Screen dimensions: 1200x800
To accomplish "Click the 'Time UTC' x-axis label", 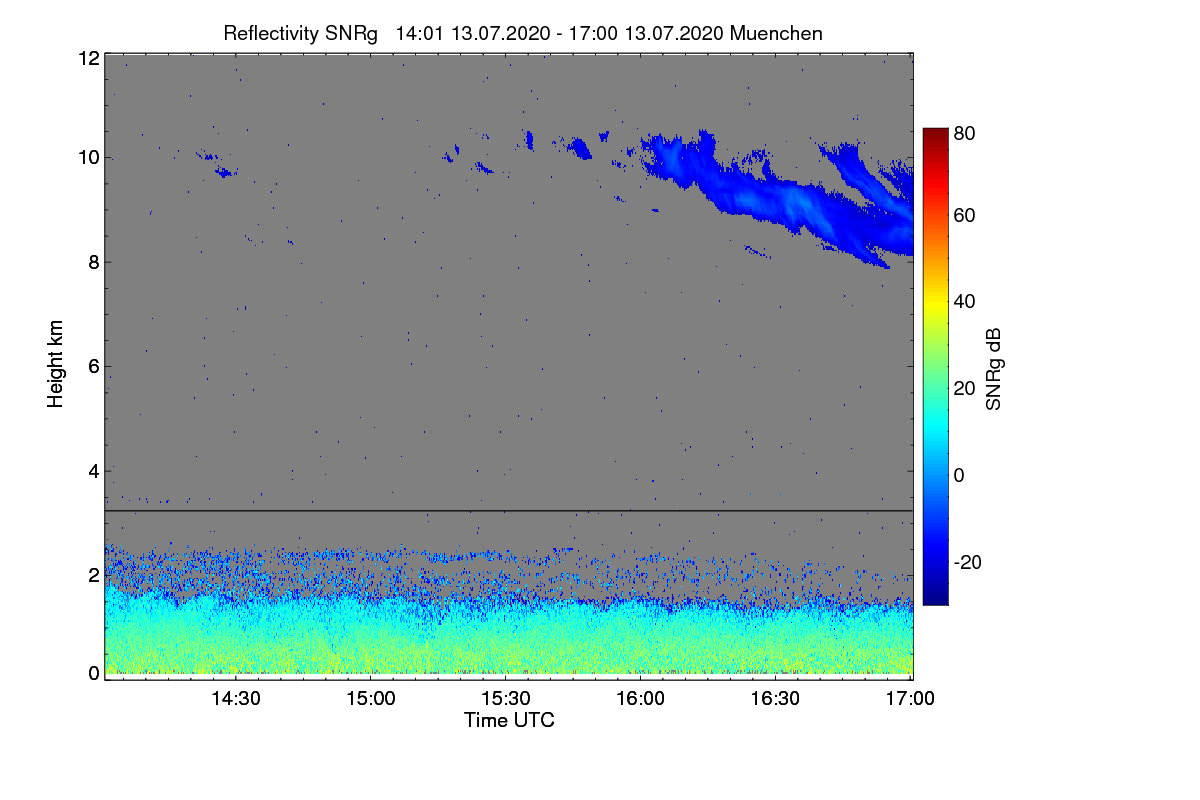I will 509,720.
